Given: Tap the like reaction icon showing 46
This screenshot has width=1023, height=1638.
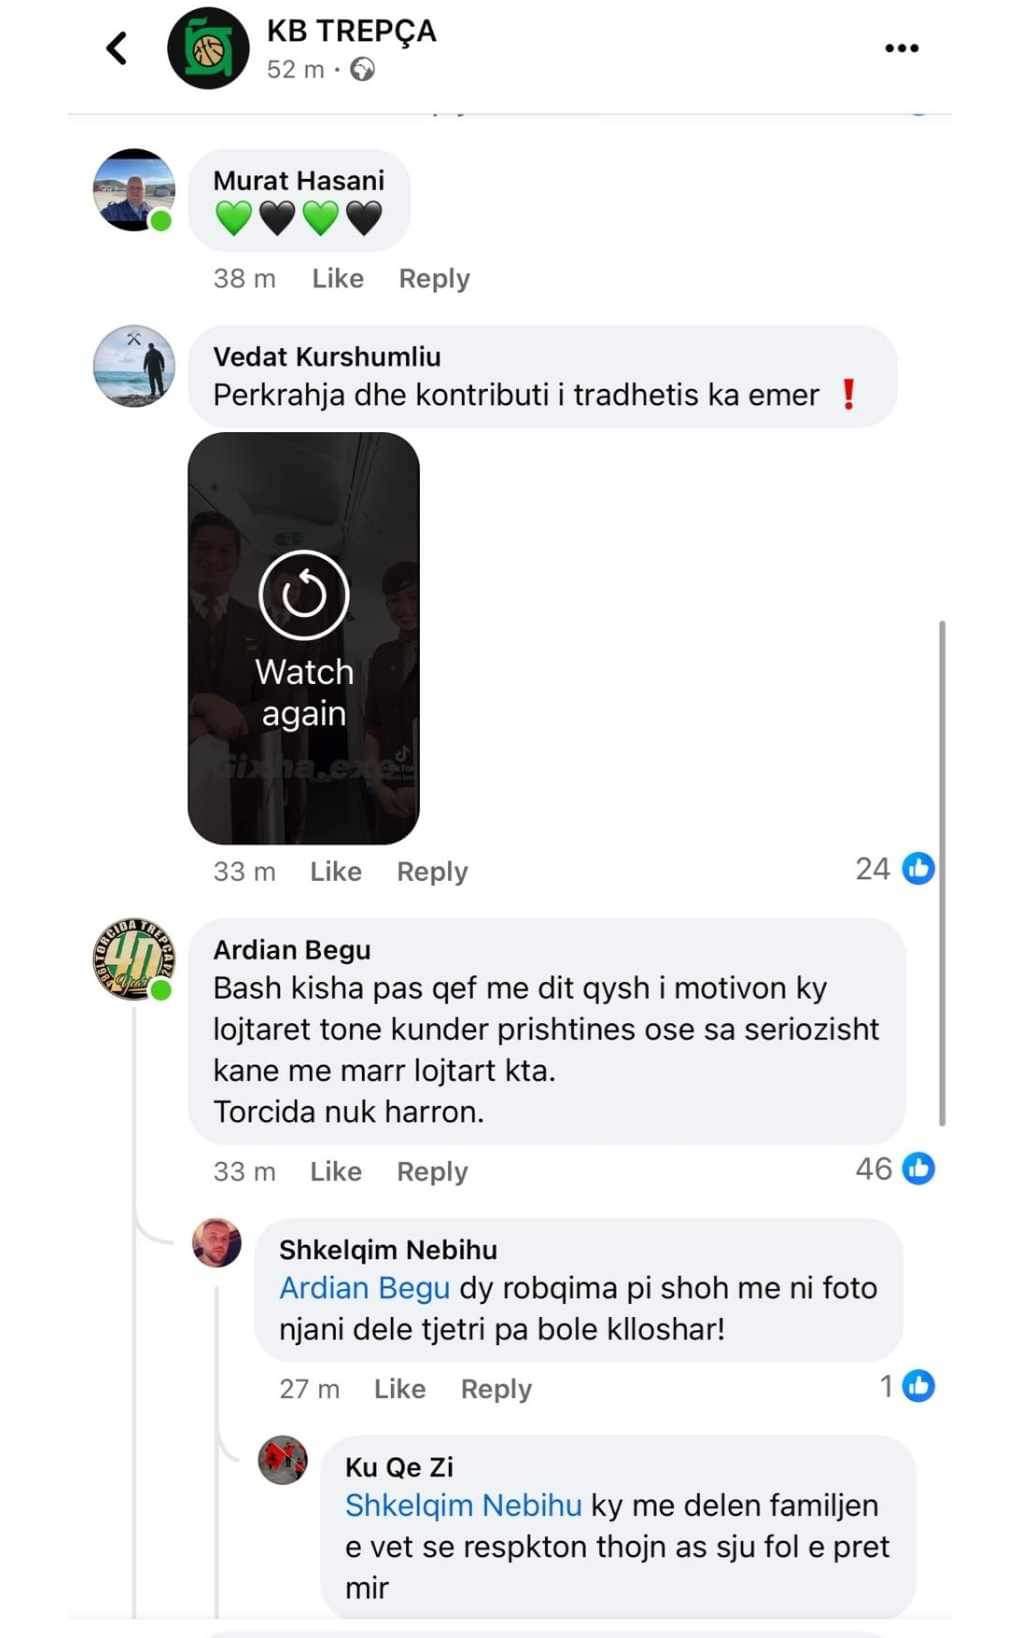Looking at the screenshot, I should point(918,1168).
